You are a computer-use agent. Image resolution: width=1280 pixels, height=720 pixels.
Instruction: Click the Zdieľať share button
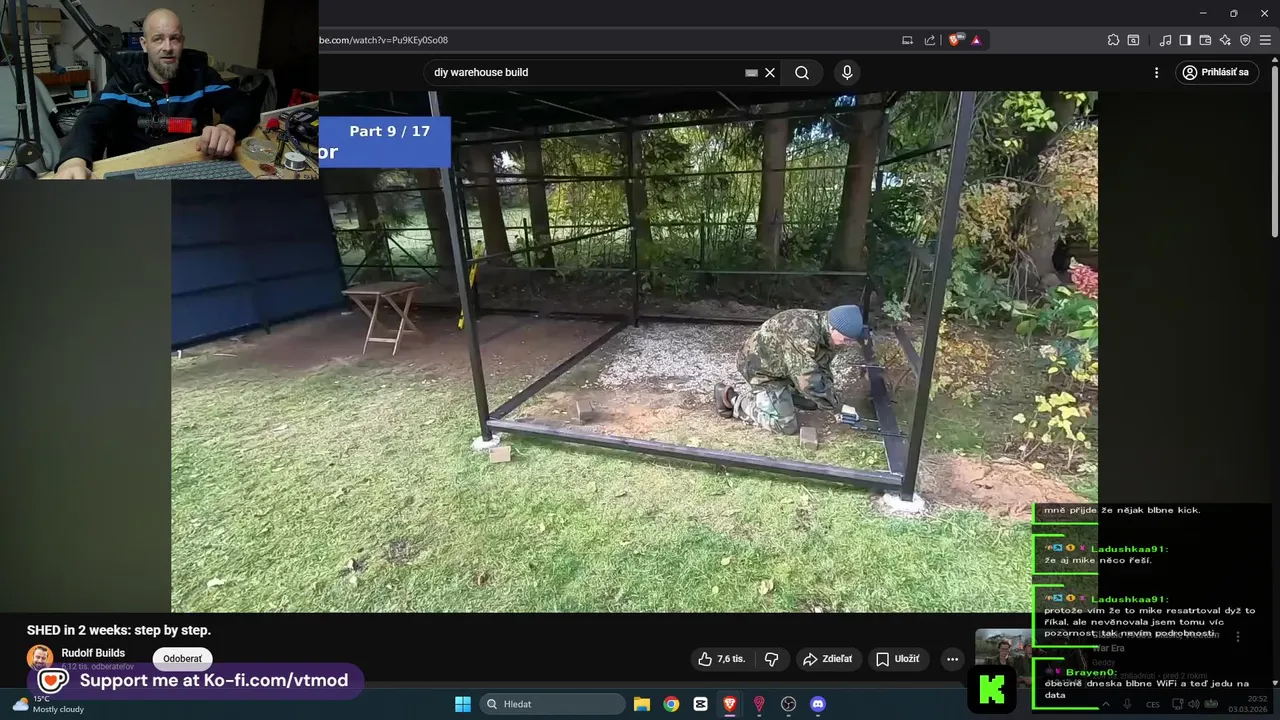pos(828,659)
